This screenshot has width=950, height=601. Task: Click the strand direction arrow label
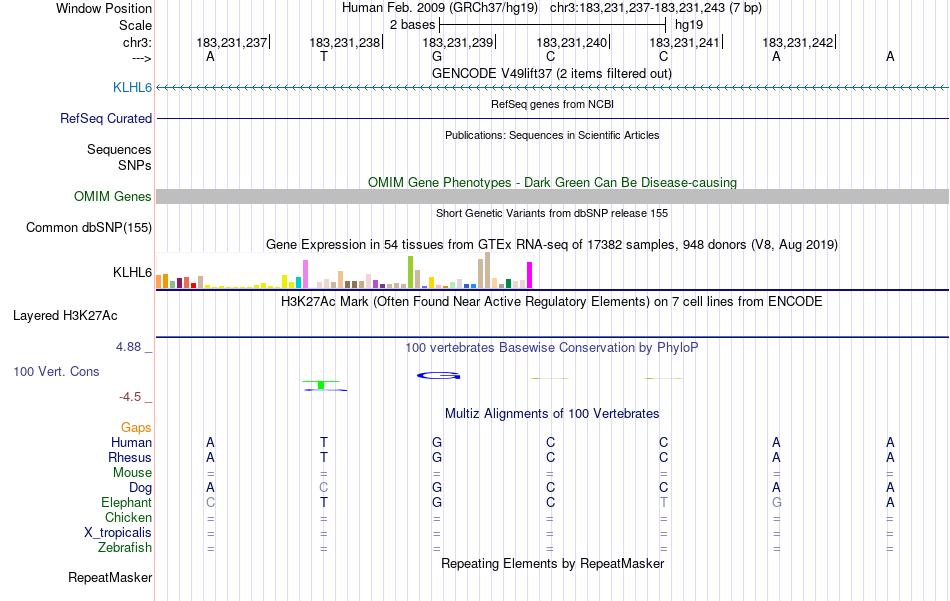[x=142, y=58]
